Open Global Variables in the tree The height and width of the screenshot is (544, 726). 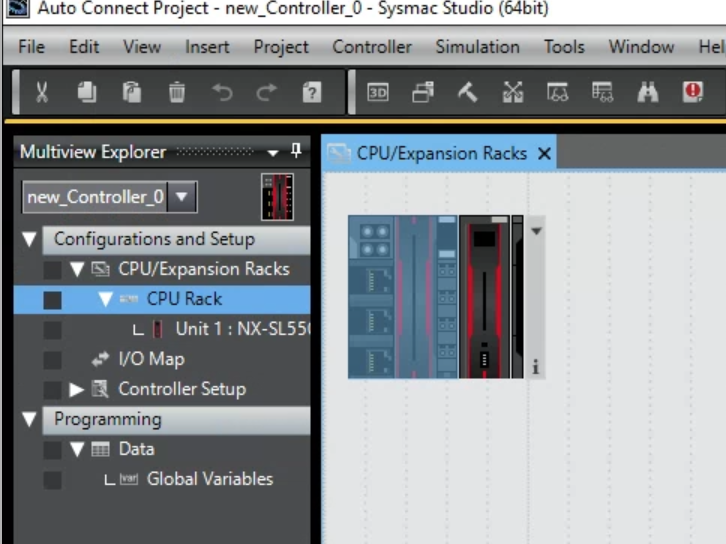click(x=210, y=479)
